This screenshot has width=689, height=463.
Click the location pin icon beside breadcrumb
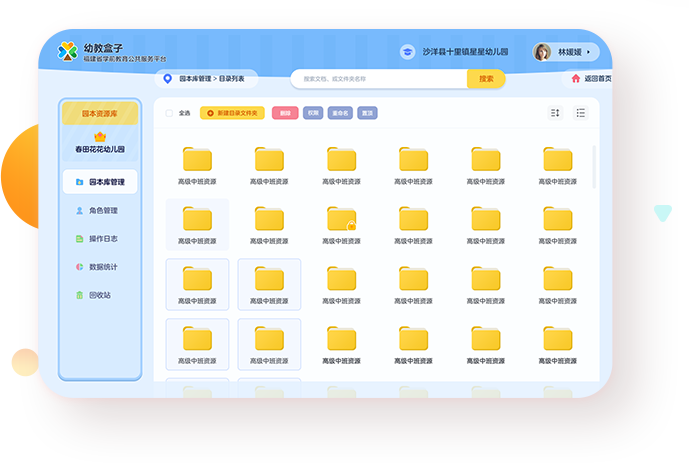coord(167,78)
